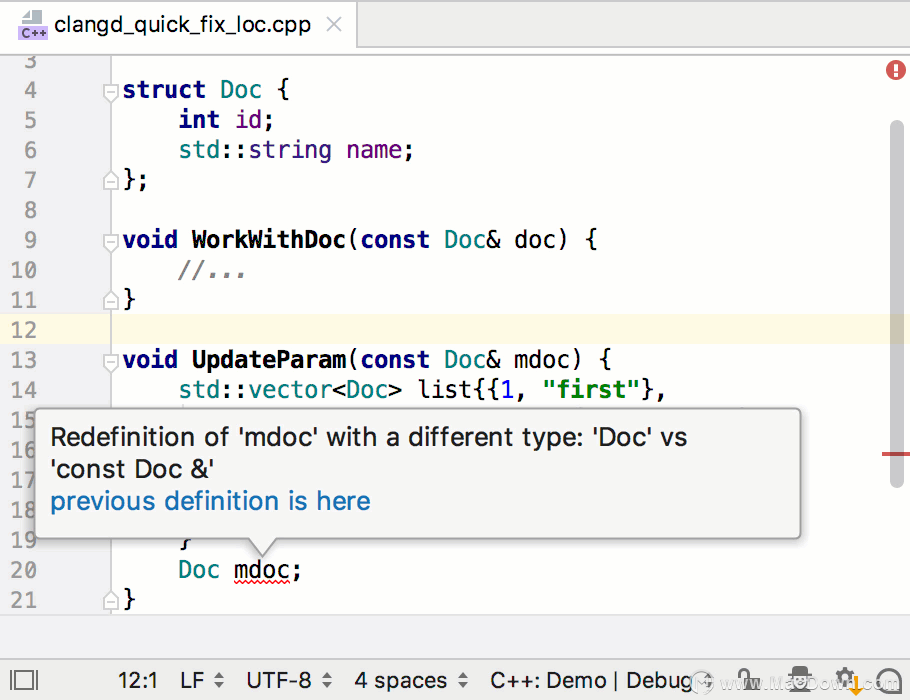Open the LF line separator dropdown
This screenshot has height=700, width=910.
point(202,680)
